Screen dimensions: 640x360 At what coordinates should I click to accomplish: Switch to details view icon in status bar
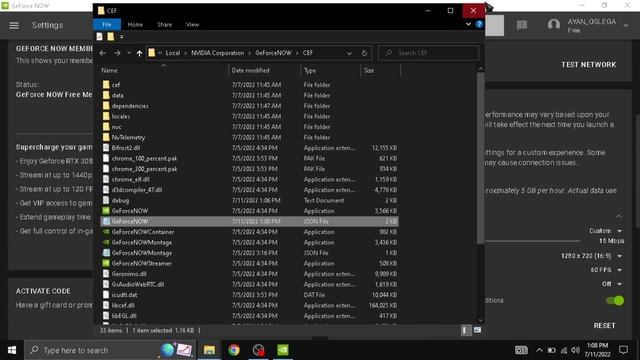pyautogui.click(x=465, y=330)
